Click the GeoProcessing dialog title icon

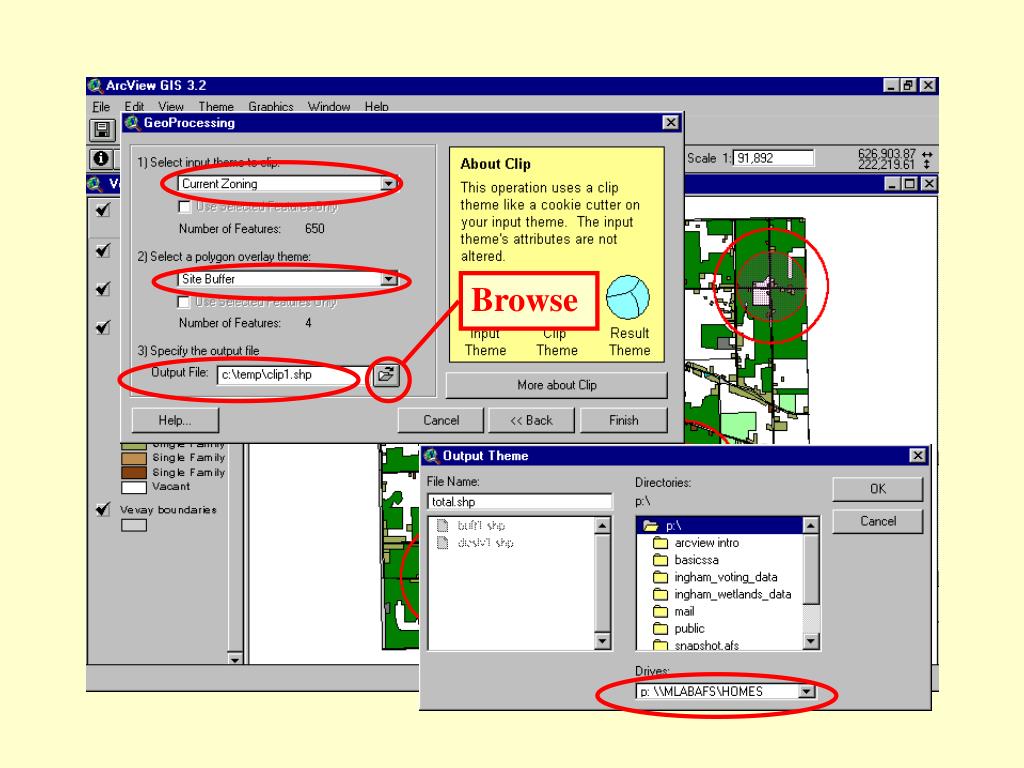pyautogui.click(x=133, y=123)
